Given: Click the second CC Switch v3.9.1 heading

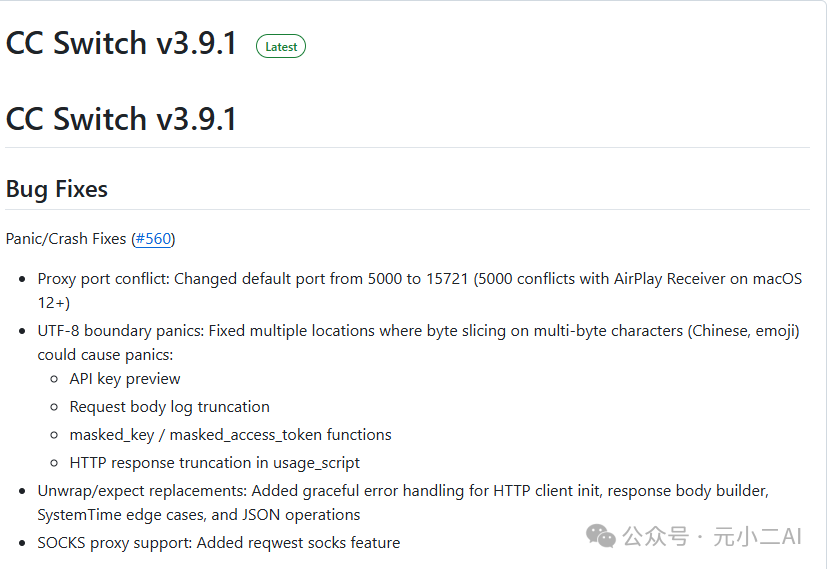Looking at the screenshot, I should click(x=121, y=119).
